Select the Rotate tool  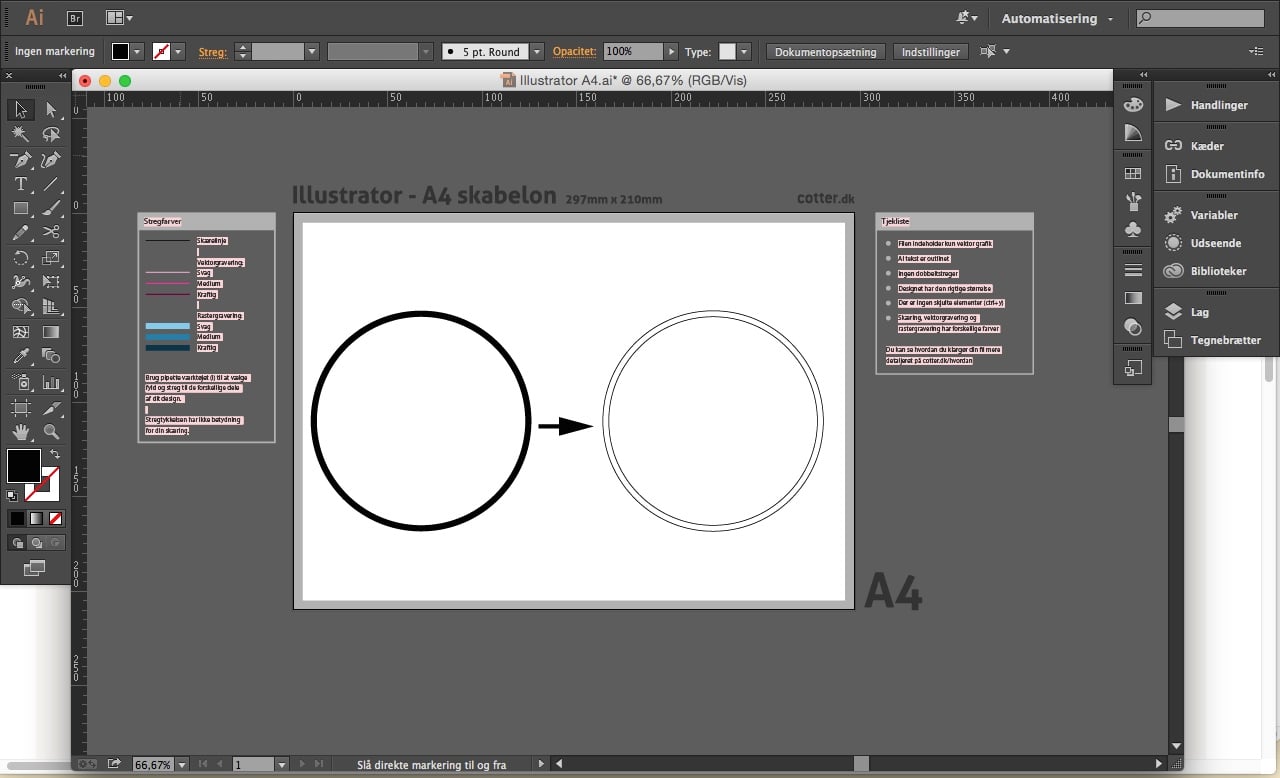point(20,258)
